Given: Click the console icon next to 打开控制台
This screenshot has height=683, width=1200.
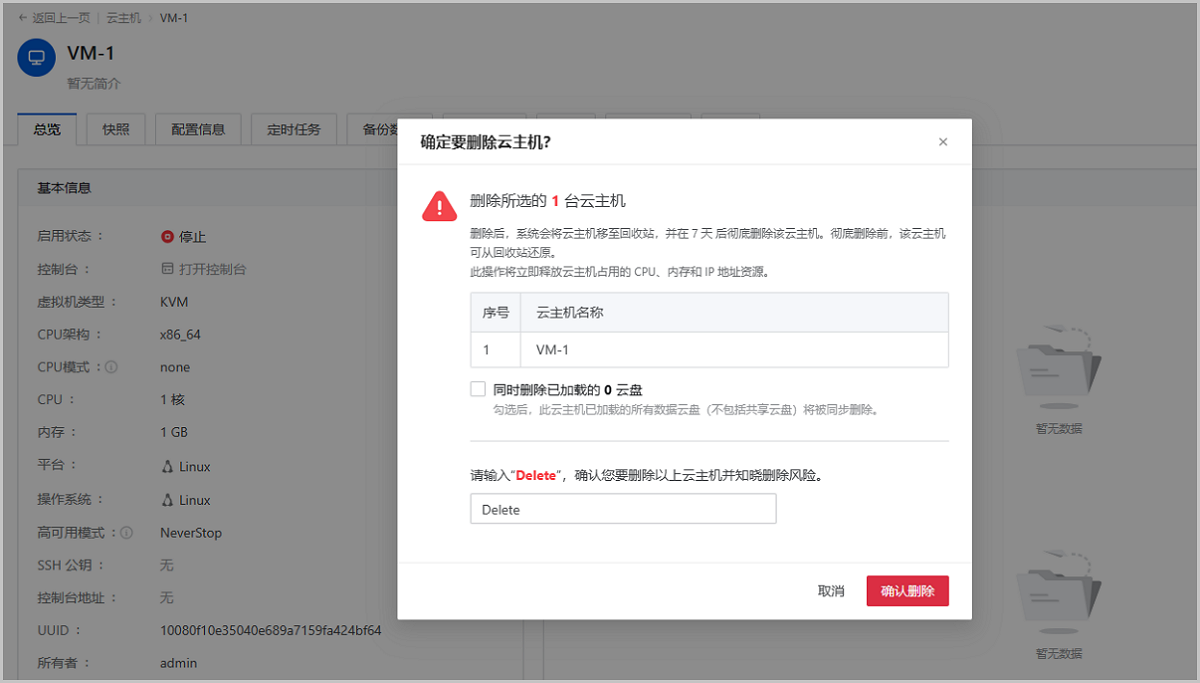Looking at the screenshot, I should tap(167, 269).
